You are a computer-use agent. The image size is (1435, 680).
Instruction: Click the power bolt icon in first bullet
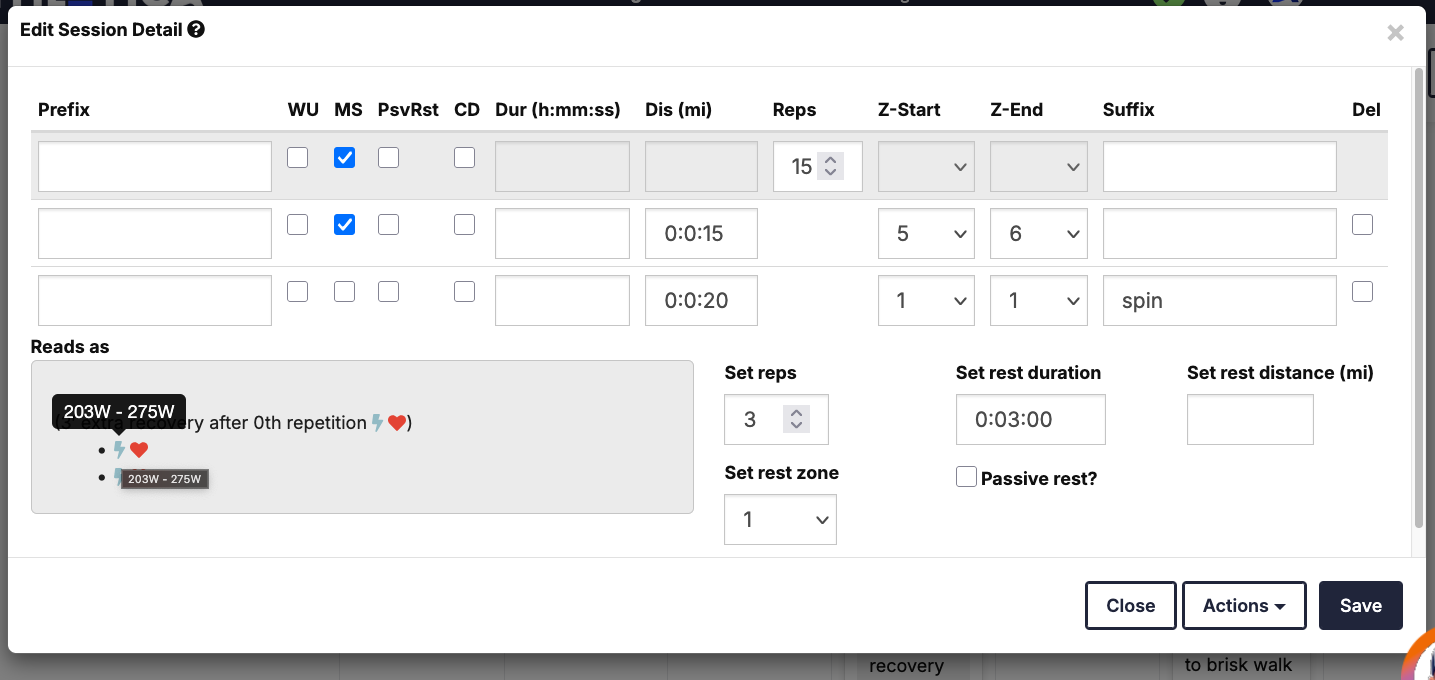pos(119,450)
